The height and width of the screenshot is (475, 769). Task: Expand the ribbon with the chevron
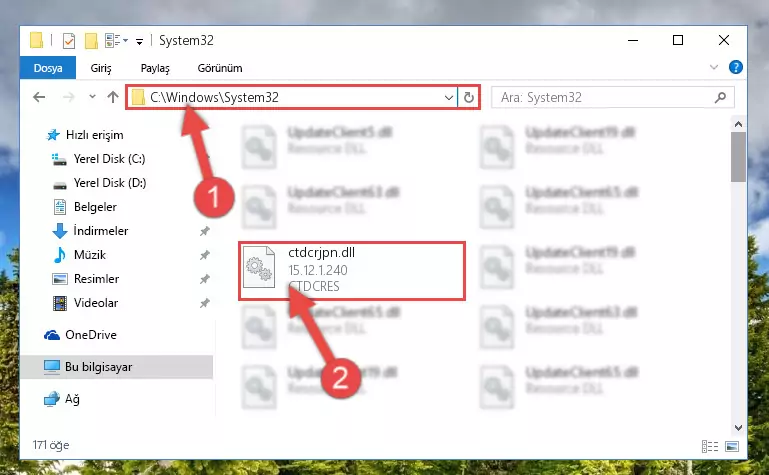(x=714, y=67)
